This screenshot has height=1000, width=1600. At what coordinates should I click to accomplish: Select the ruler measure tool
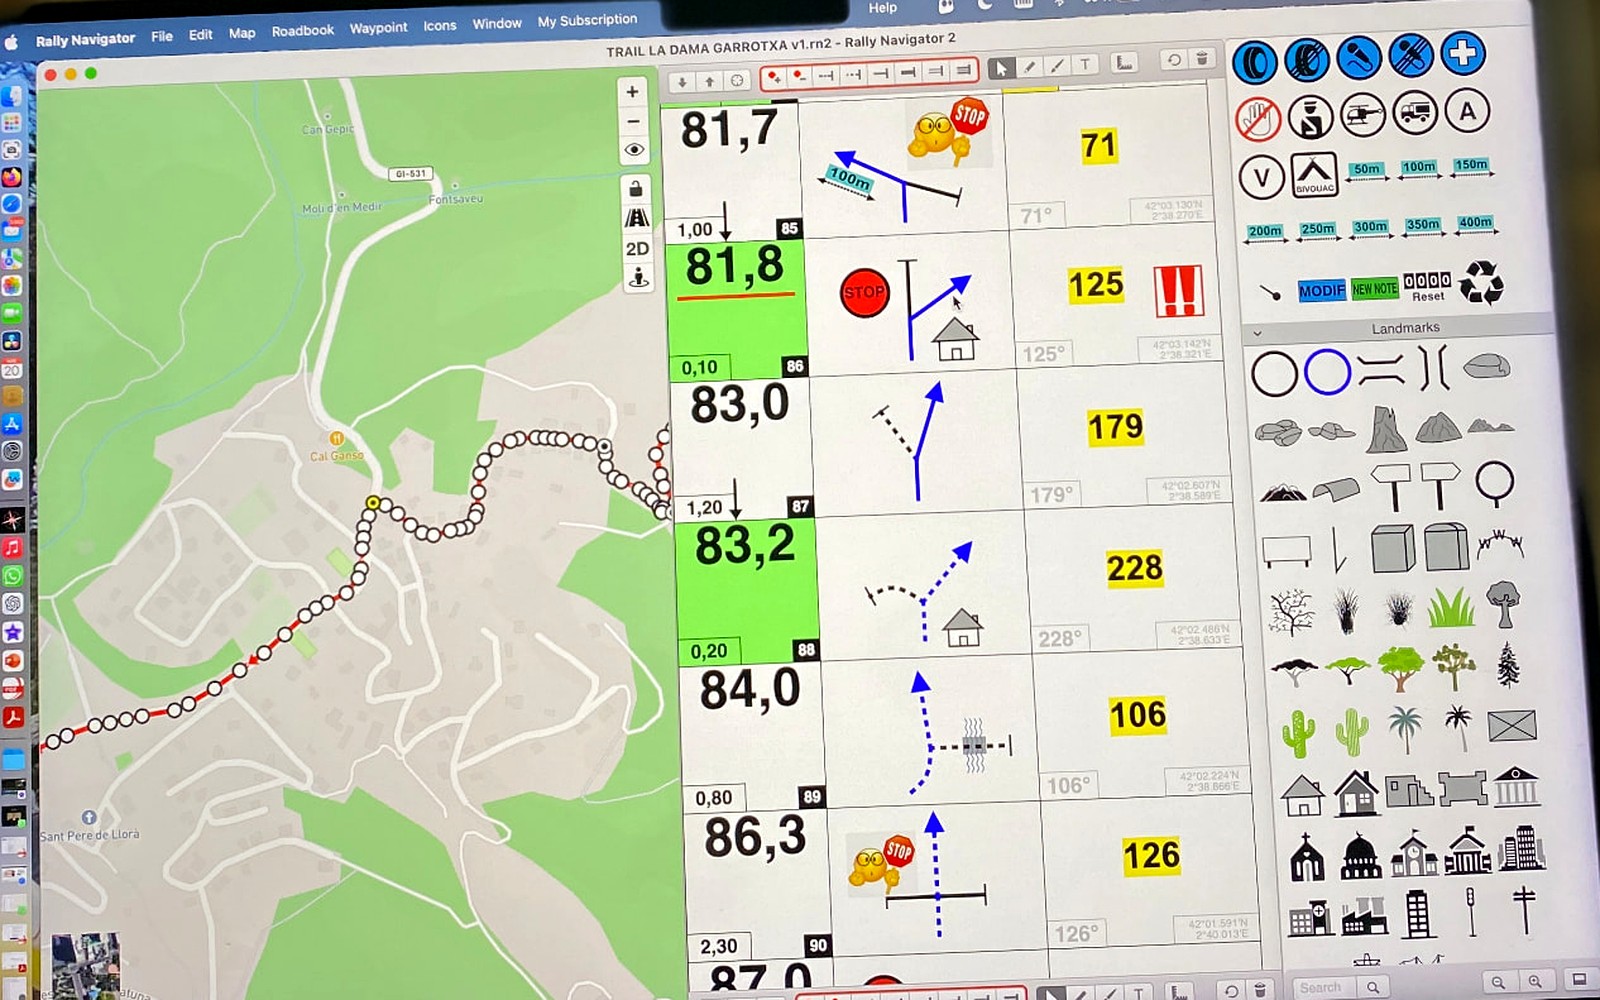tap(1125, 63)
